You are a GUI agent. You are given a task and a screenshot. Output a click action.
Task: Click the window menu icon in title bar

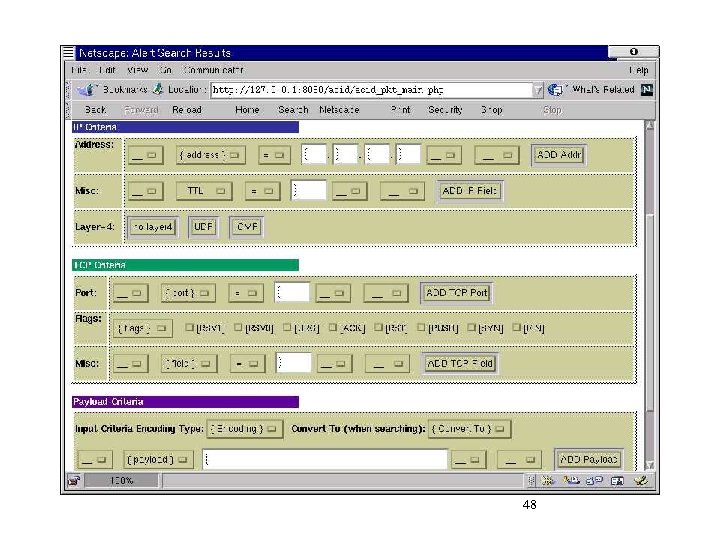(x=68, y=53)
